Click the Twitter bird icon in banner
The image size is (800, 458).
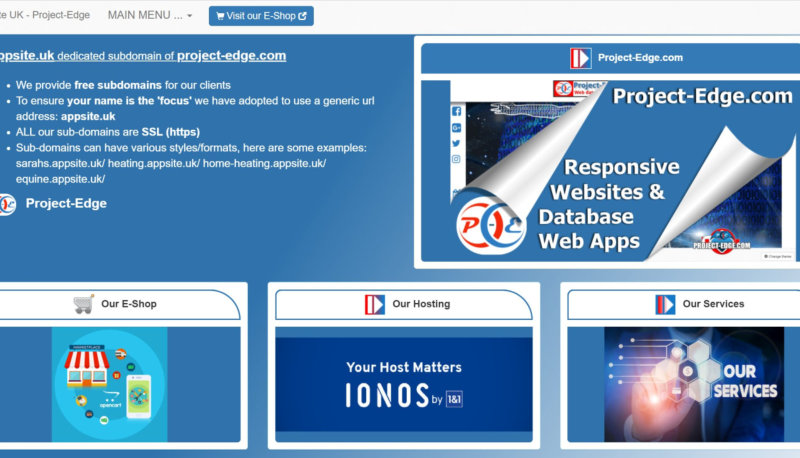(x=456, y=143)
